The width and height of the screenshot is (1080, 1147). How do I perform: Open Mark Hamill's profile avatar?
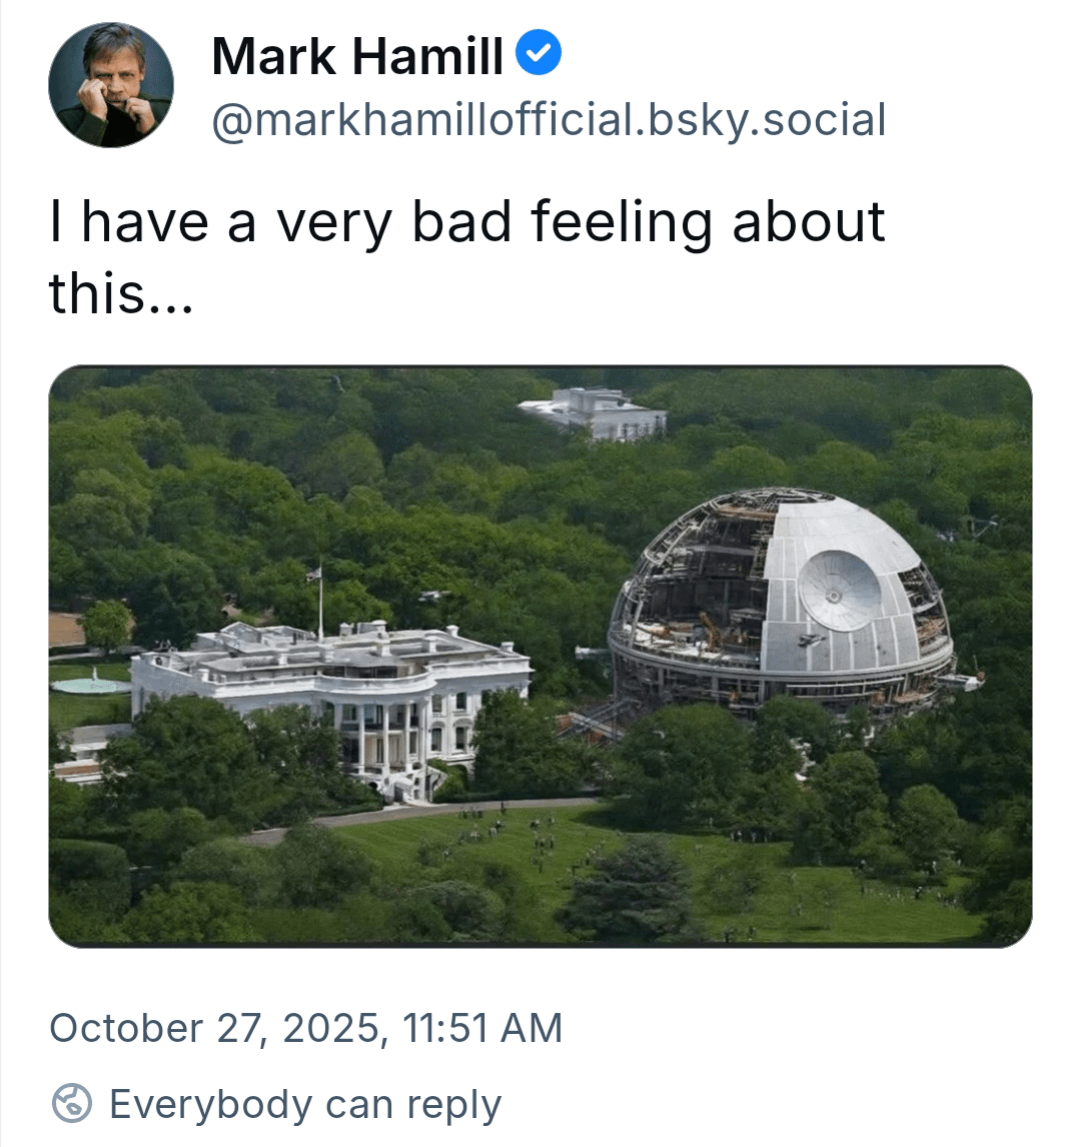pyautogui.click(x=111, y=85)
